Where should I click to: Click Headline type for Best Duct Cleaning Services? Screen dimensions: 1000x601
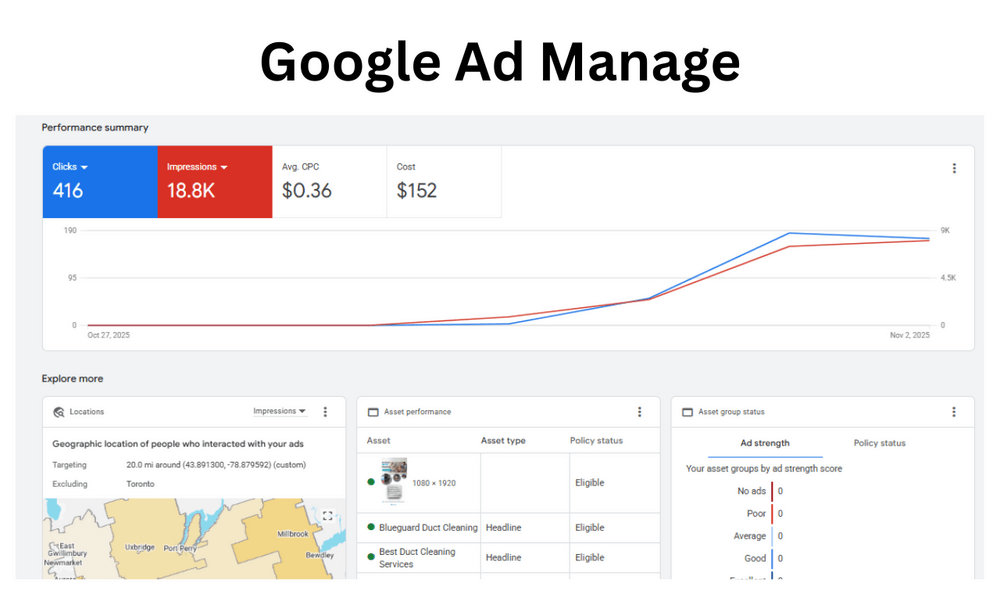(503, 558)
